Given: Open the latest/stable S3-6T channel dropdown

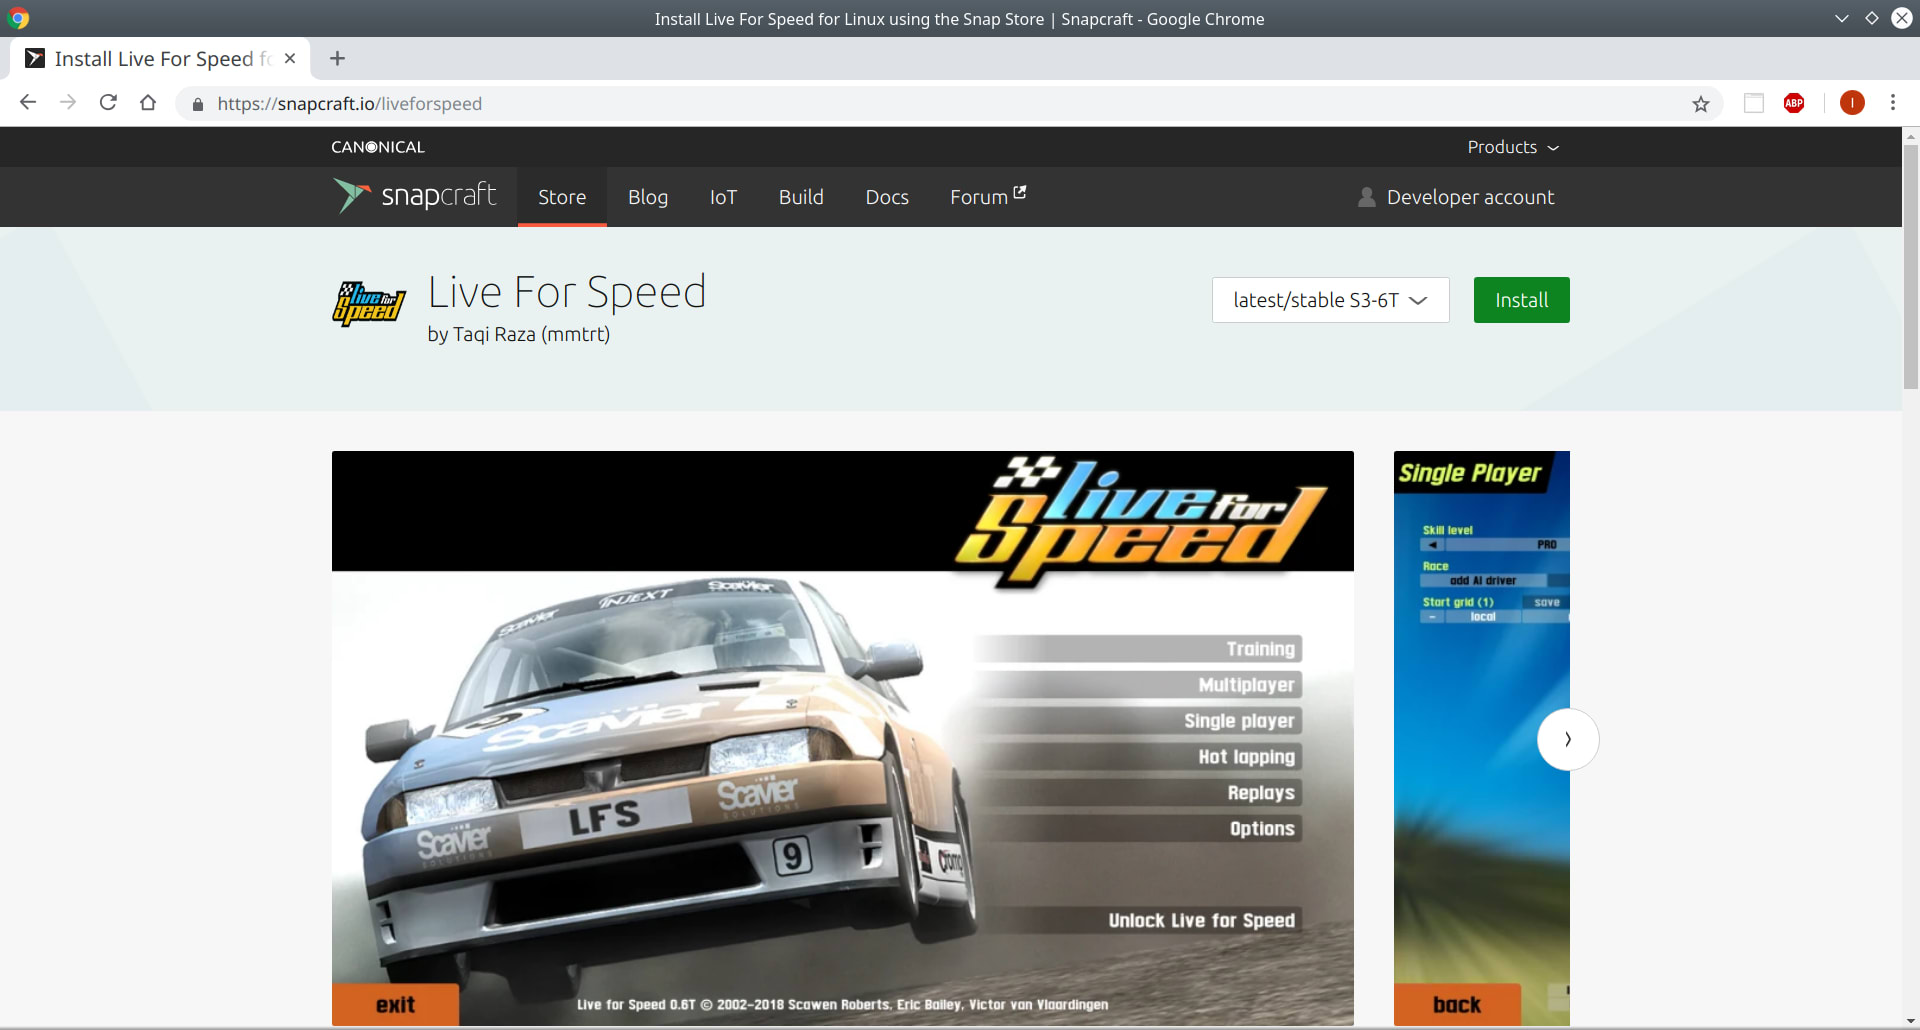Looking at the screenshot, I should [1330, 300].
